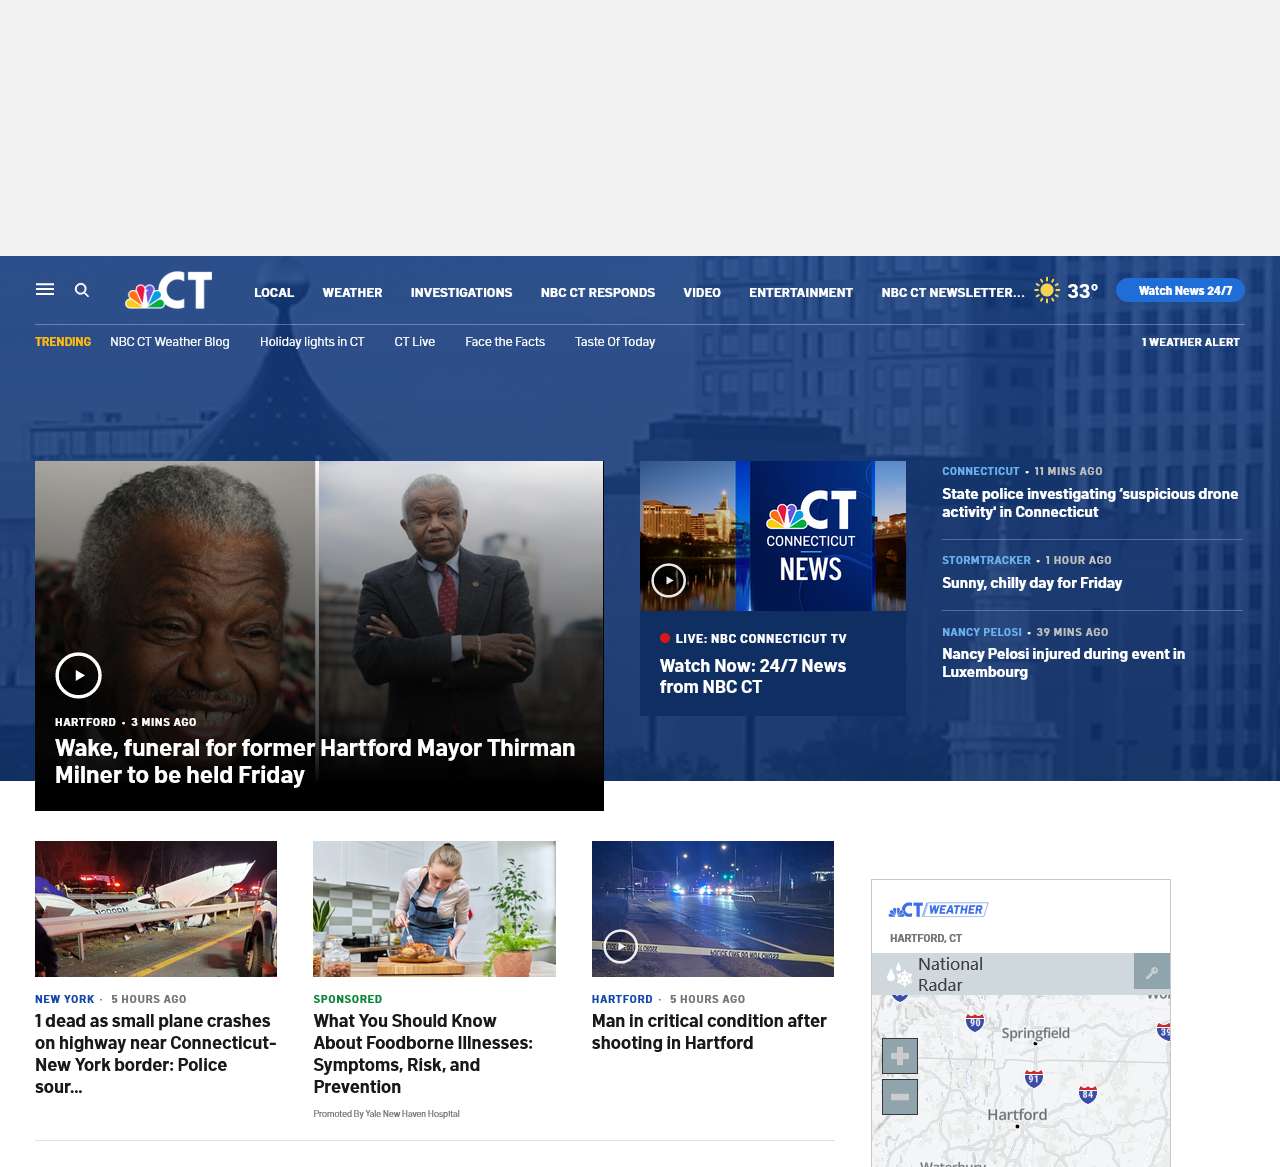The height and width of the screenshot is (1167, 1280).
Task: Open the hamburger main menu
Action: pos(45,289)
